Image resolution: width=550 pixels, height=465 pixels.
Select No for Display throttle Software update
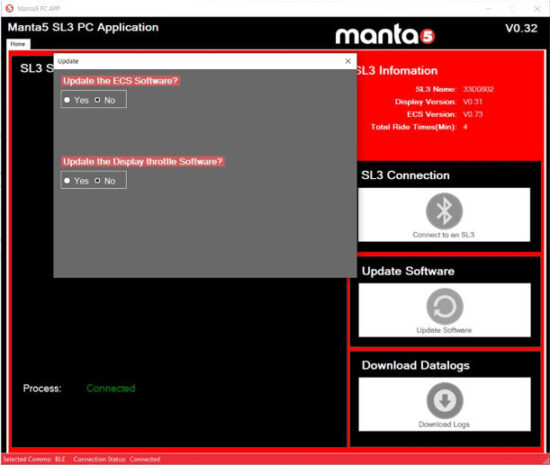tap(97, 181)
